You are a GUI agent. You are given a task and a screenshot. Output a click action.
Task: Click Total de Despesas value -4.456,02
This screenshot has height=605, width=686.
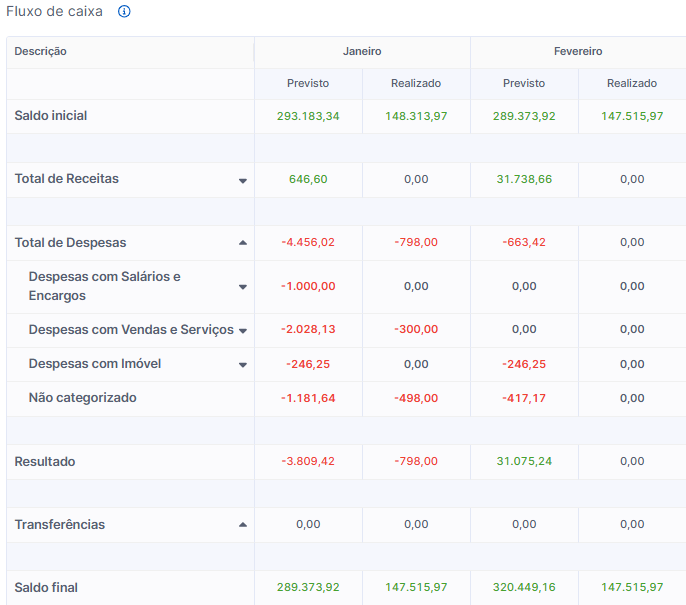click(308, 242)
